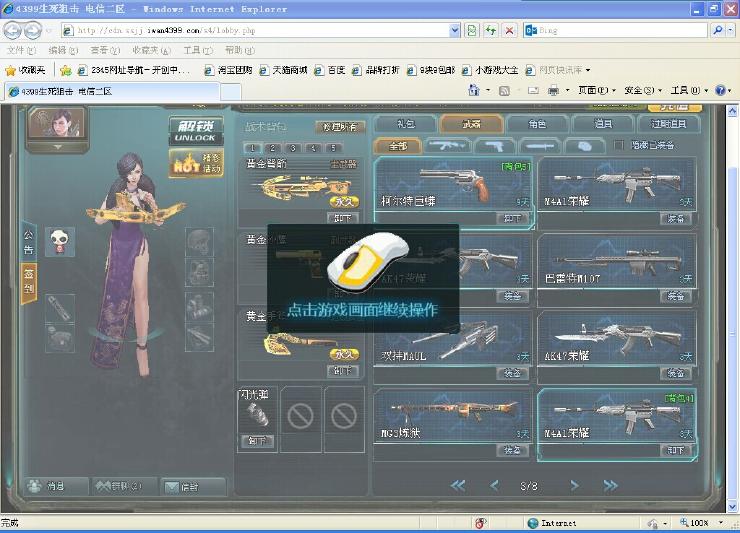740x533 pixels.
Task: Select tactical backpack slot 4
Action: click(x=313, y=148)
